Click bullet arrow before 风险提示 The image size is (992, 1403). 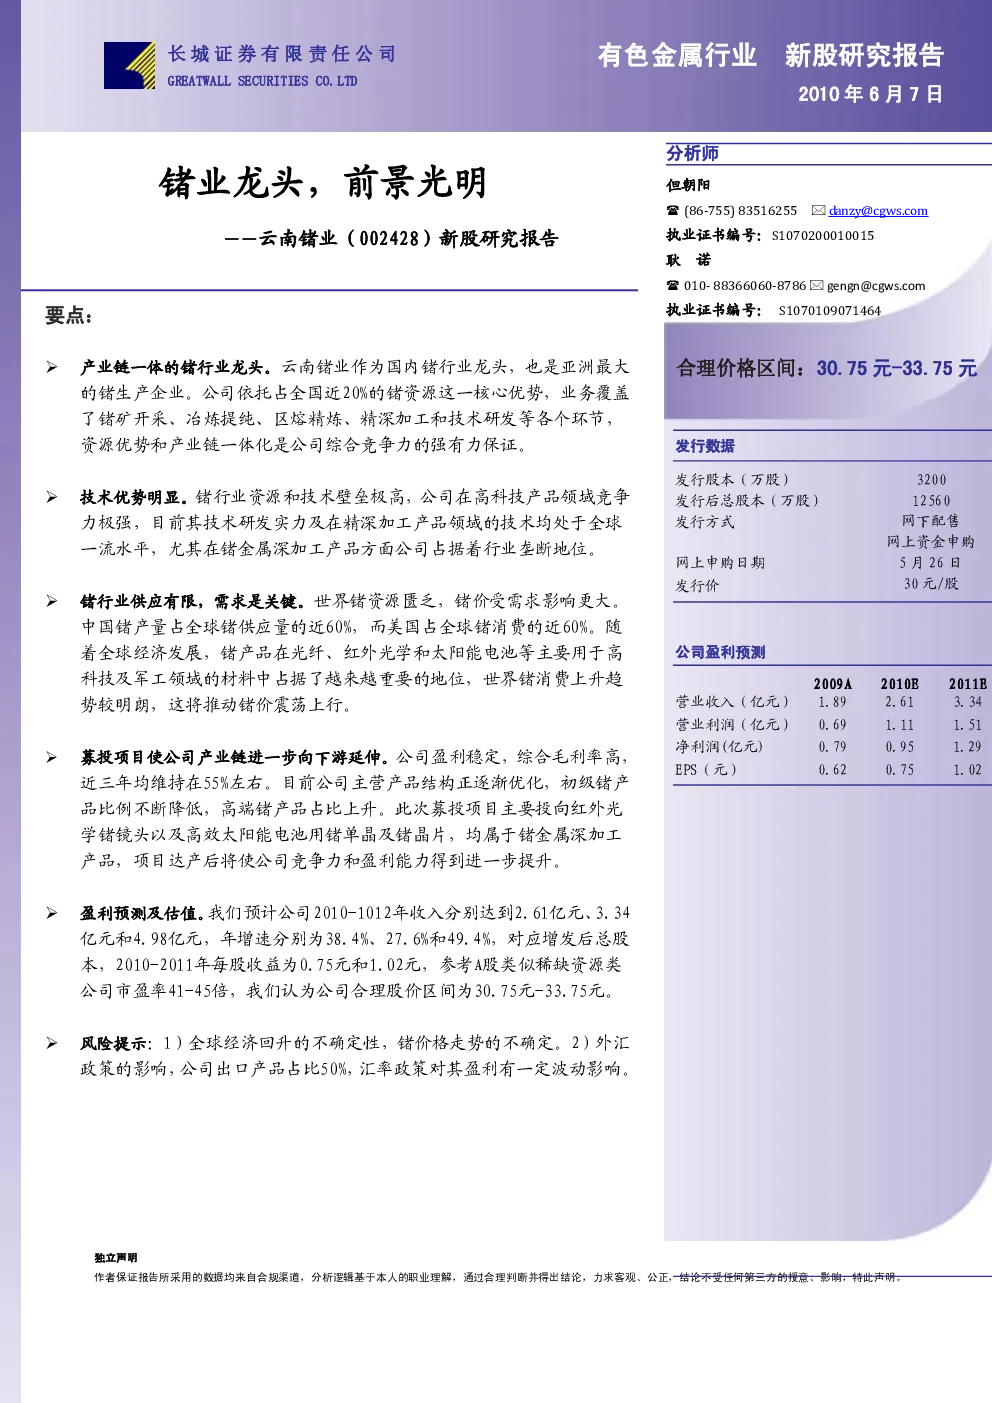click(51, 1043)
